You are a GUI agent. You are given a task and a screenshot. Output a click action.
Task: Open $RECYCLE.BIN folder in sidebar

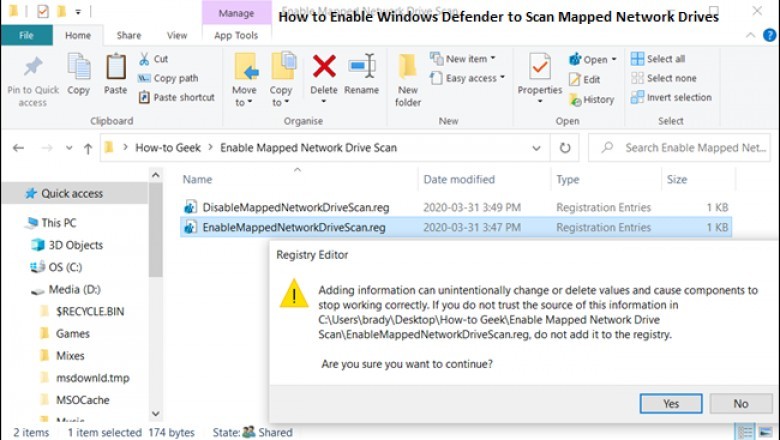pos(90,312)
